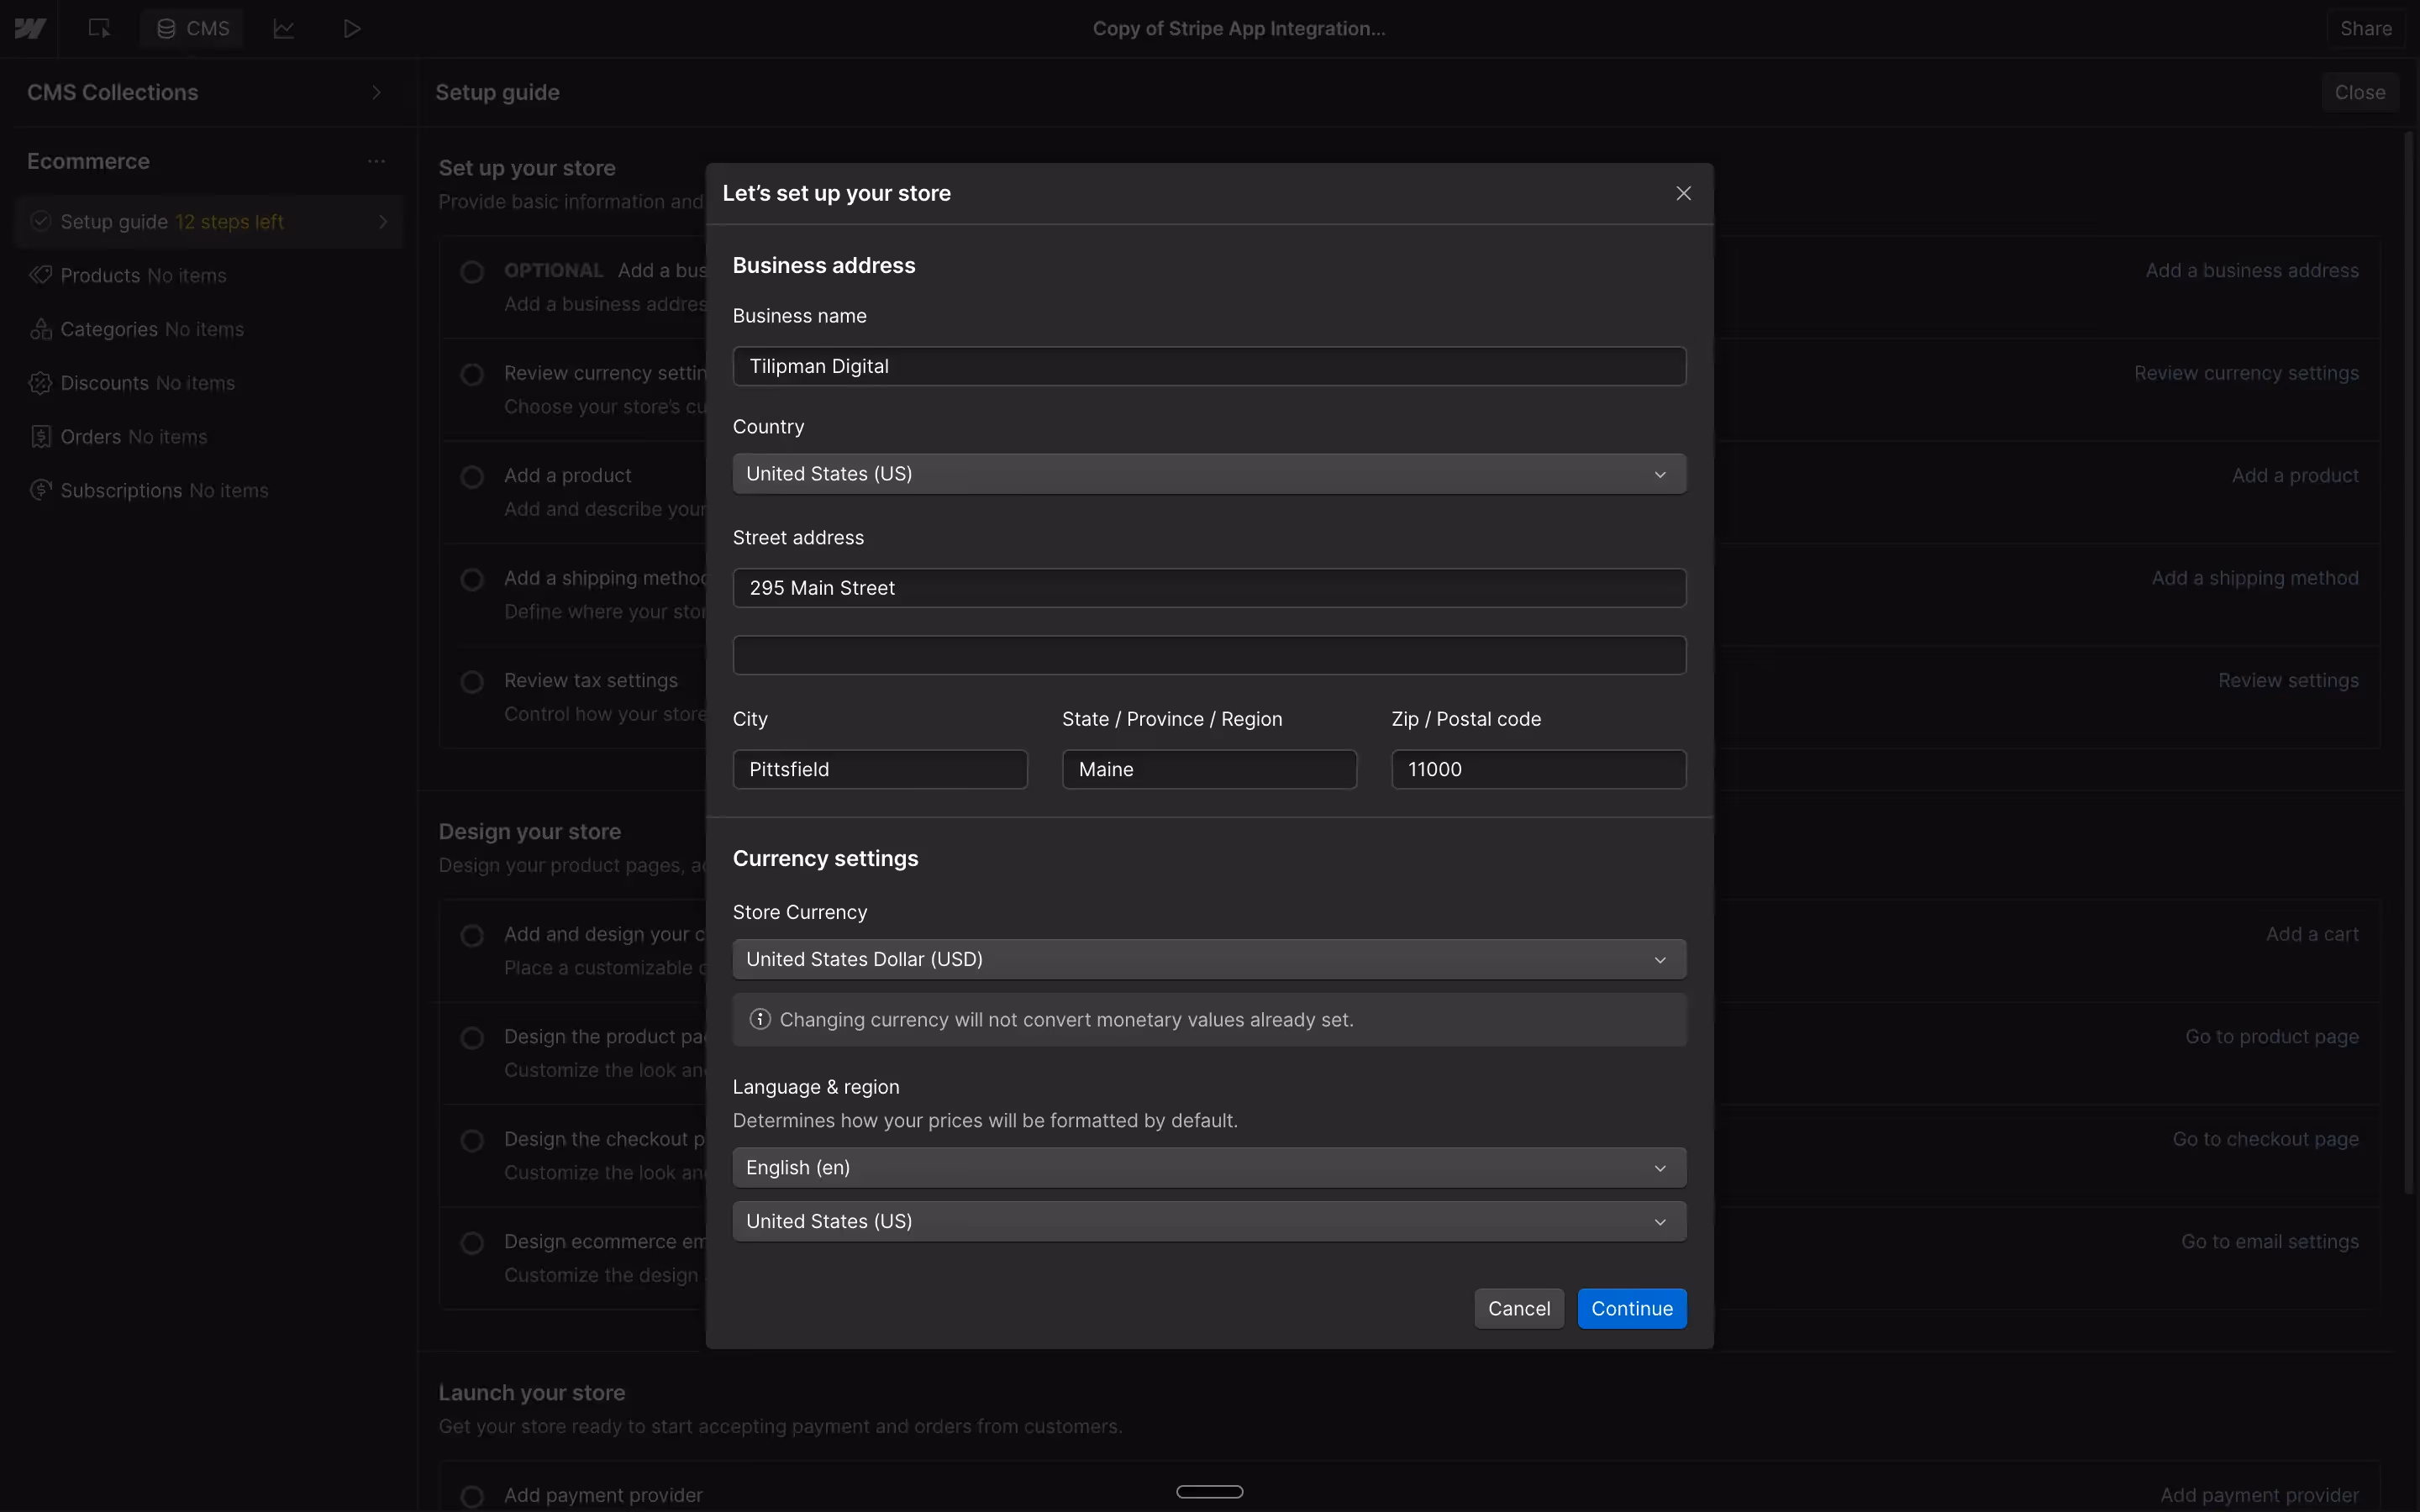Click the Cancel button
The image size is (2420, 1512).
(x=1518, y=1308)
